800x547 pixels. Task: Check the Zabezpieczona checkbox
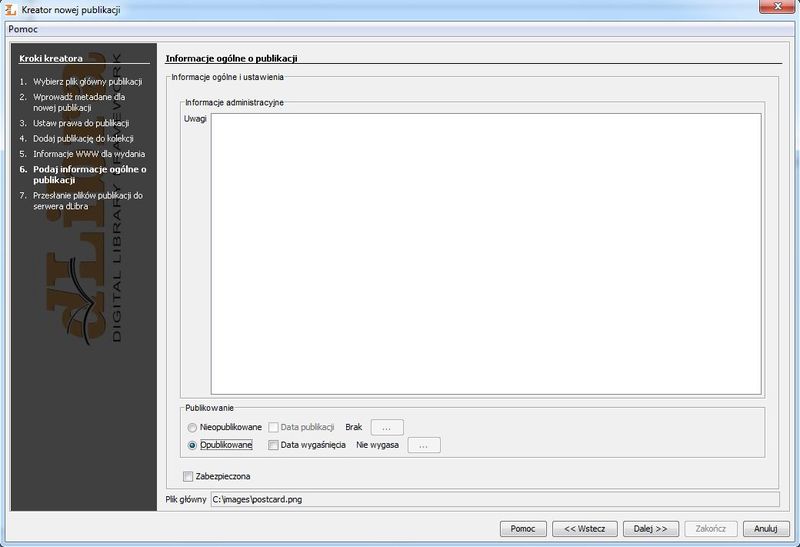coord(188,476)
